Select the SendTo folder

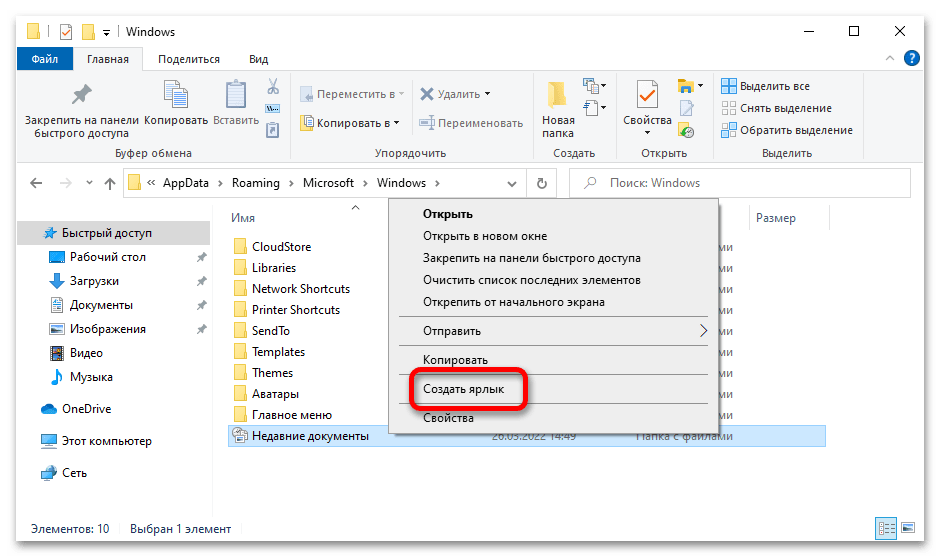261,331
